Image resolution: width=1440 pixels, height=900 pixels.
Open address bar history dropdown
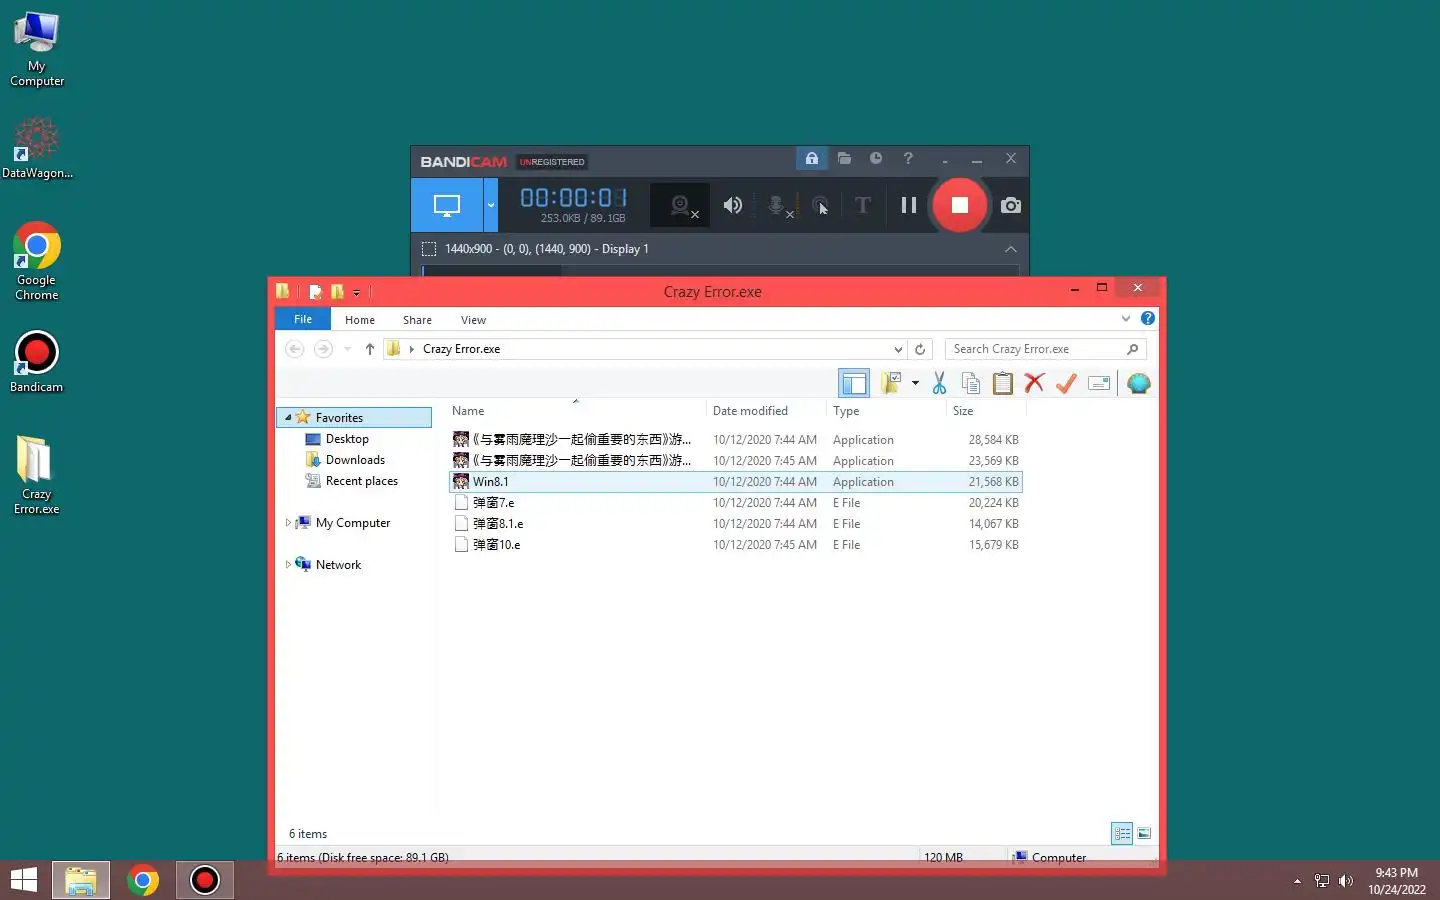898,349
